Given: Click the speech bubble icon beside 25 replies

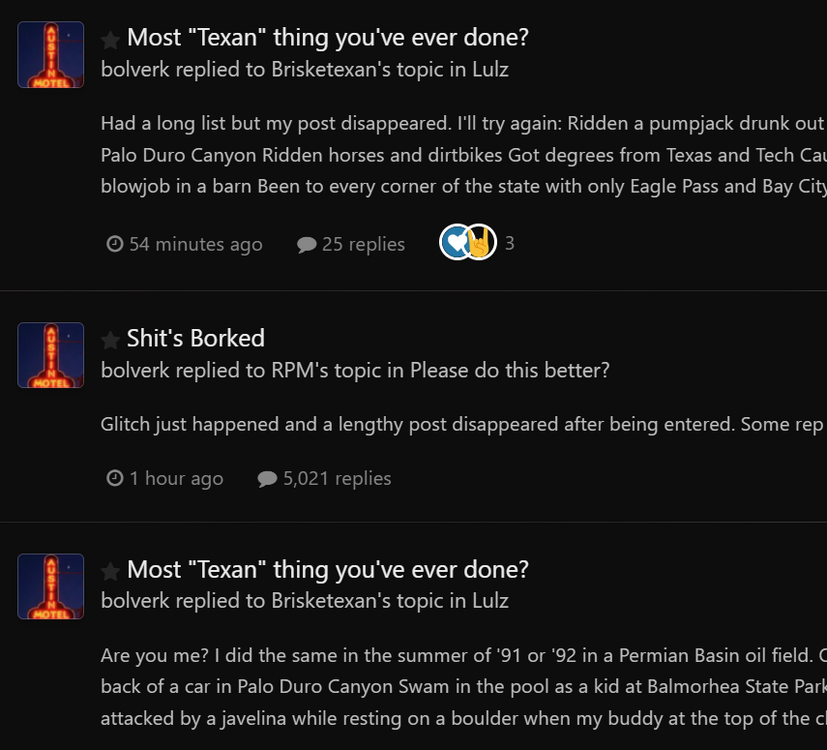Looking at the screenshot, I should point(307,245).
